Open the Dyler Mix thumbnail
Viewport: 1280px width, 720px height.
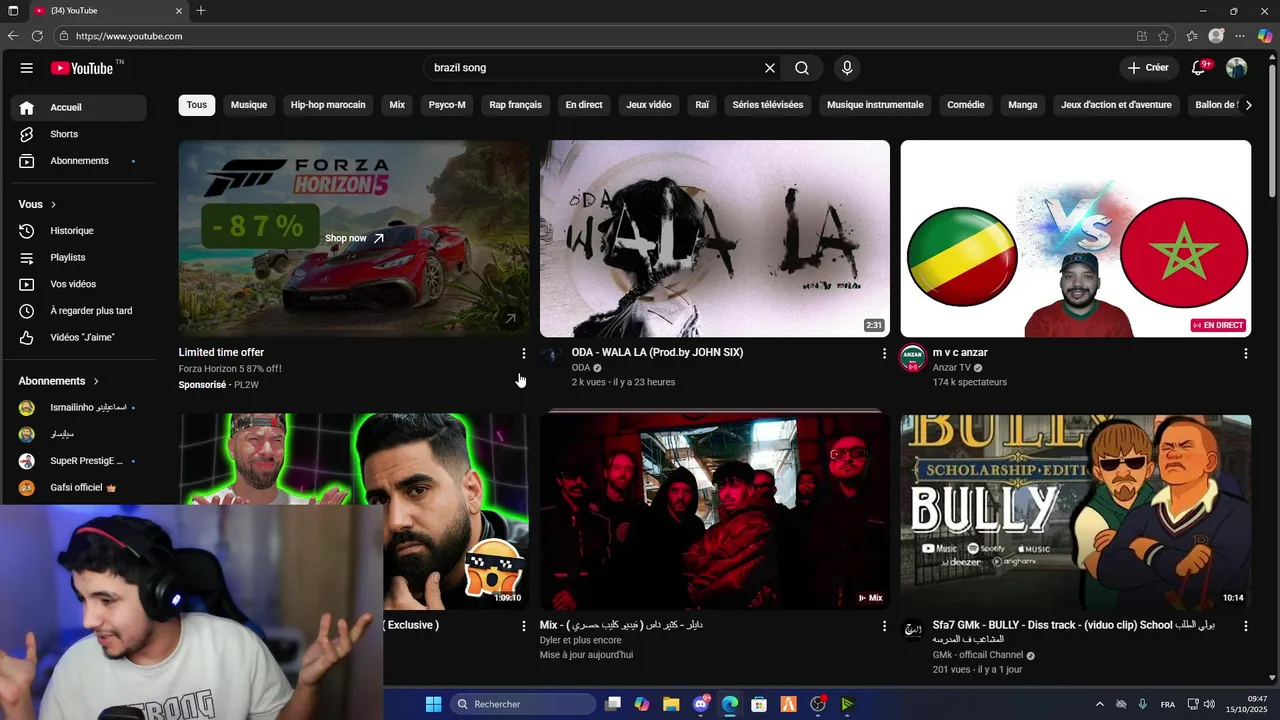[715, 511]
